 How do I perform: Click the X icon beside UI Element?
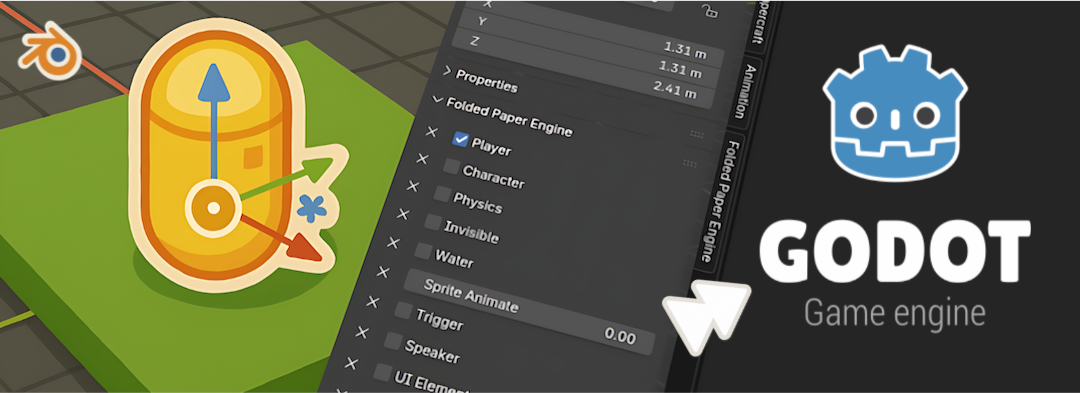(351, 363)
